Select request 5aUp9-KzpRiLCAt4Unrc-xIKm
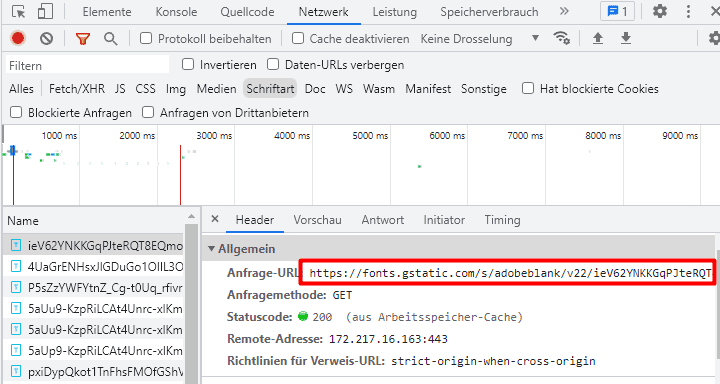 [94, 350]
